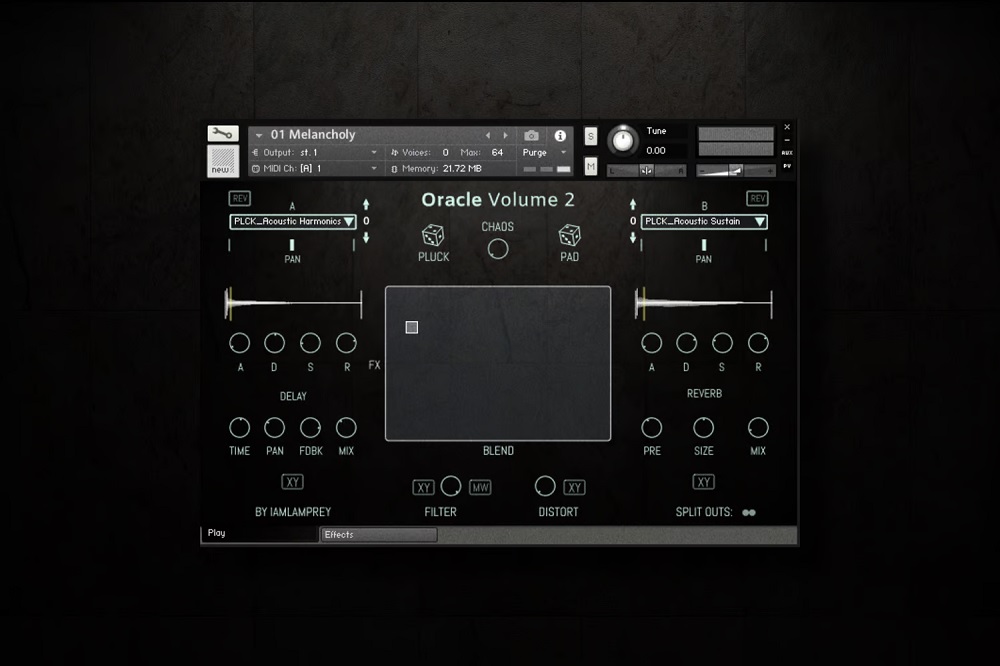The width and height of the screenshot is (1000, 666).
Task: Click the Pad randomize dice icon
Action: tap(569, 236)
